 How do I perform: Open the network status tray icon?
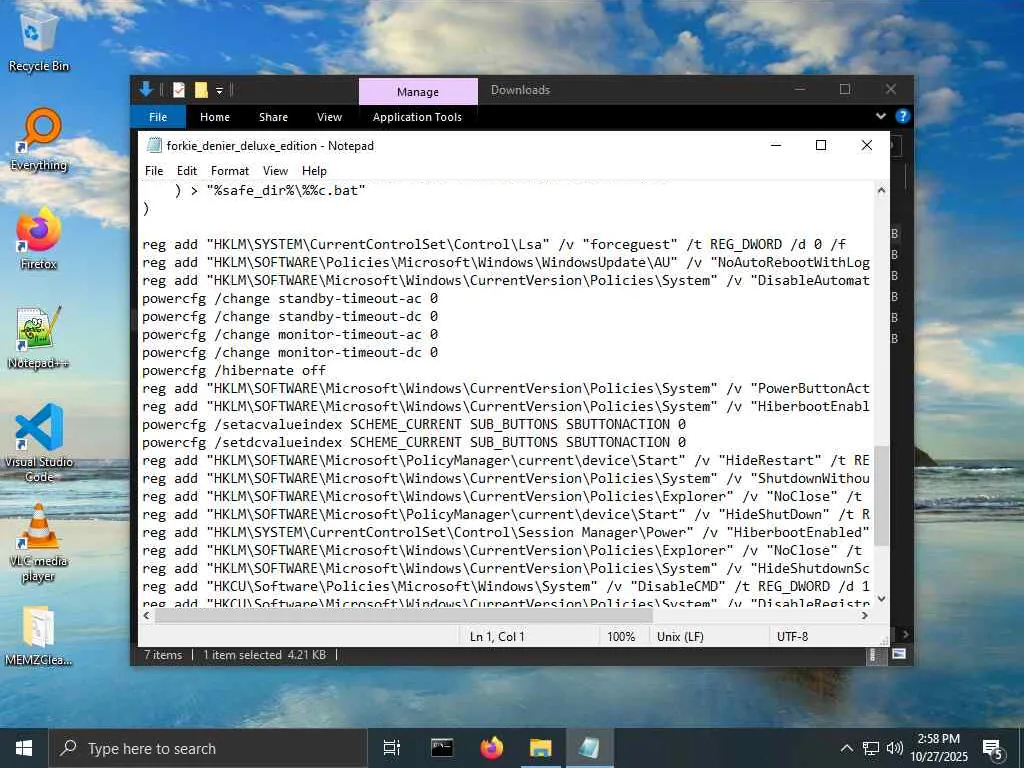[x=871, y=748]
